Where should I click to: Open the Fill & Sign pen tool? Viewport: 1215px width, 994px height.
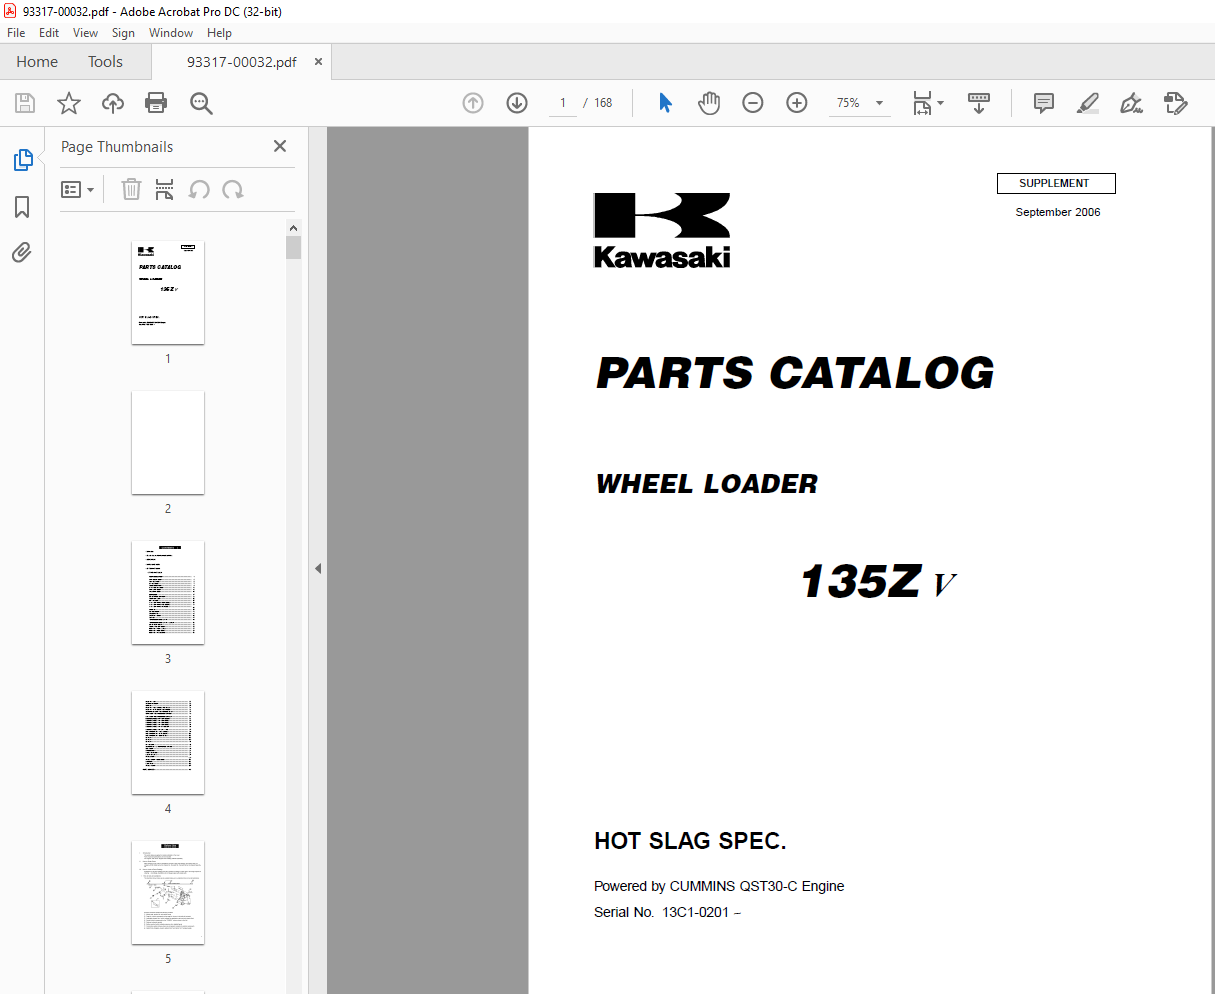(1132, 103)
